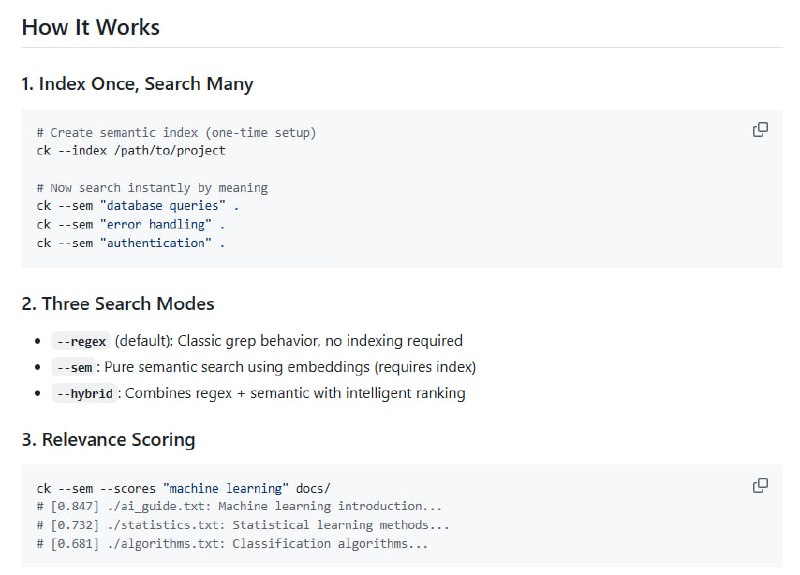Click the "# Create semantic index" comment

tap(176, 132)
